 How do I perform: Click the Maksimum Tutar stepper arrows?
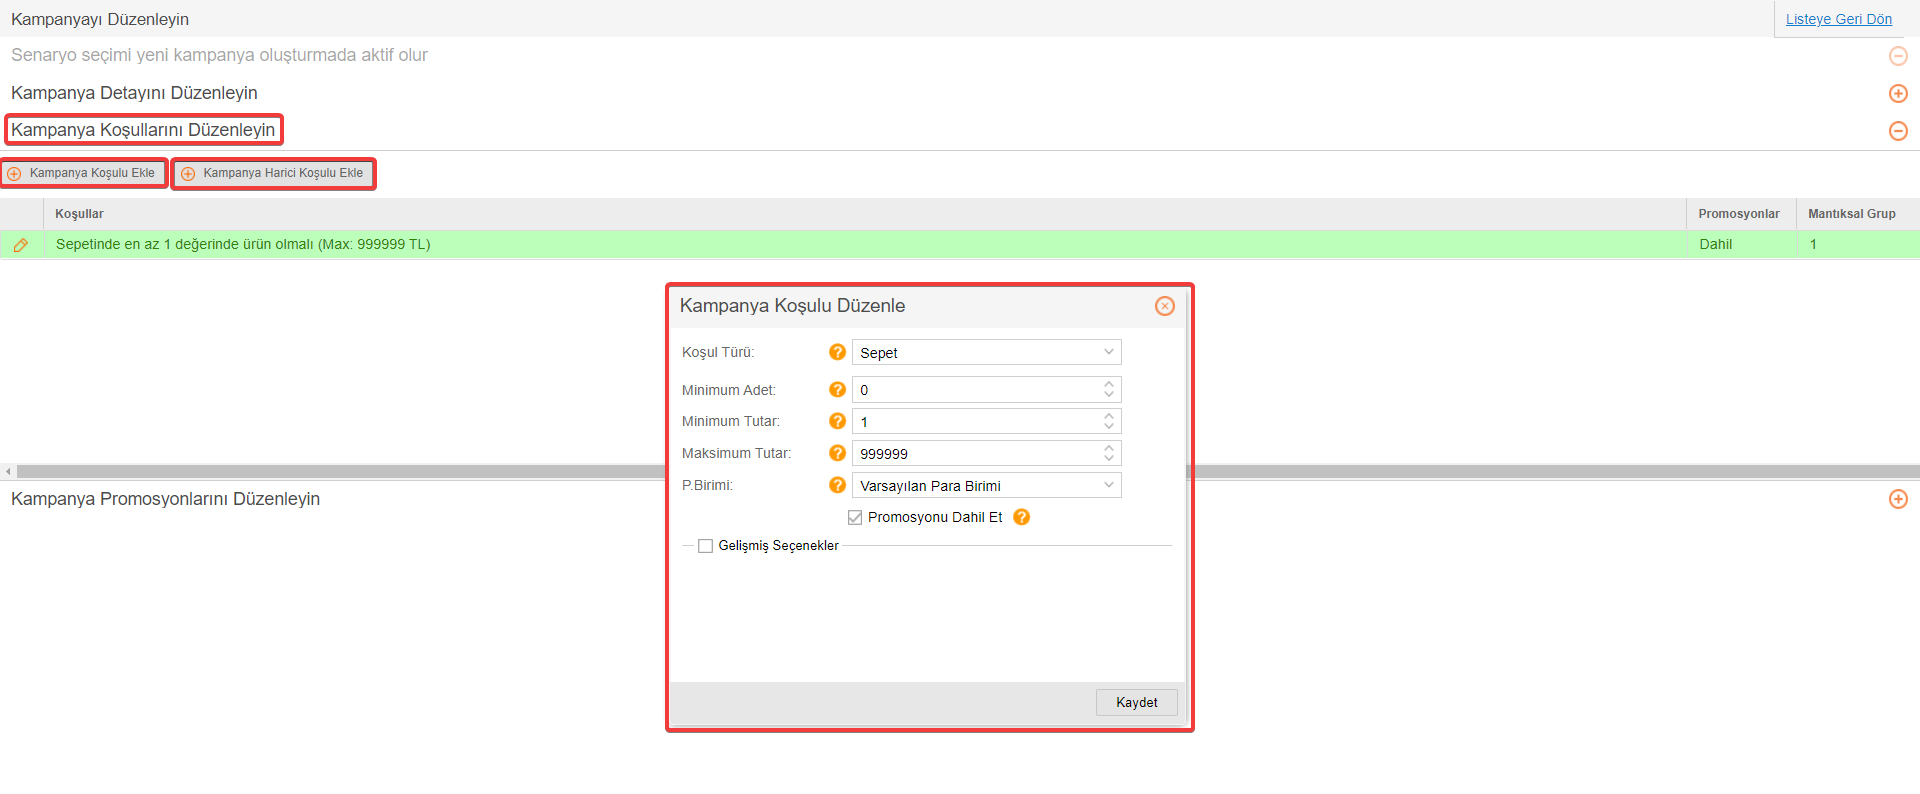click(x=1109, y=453)
